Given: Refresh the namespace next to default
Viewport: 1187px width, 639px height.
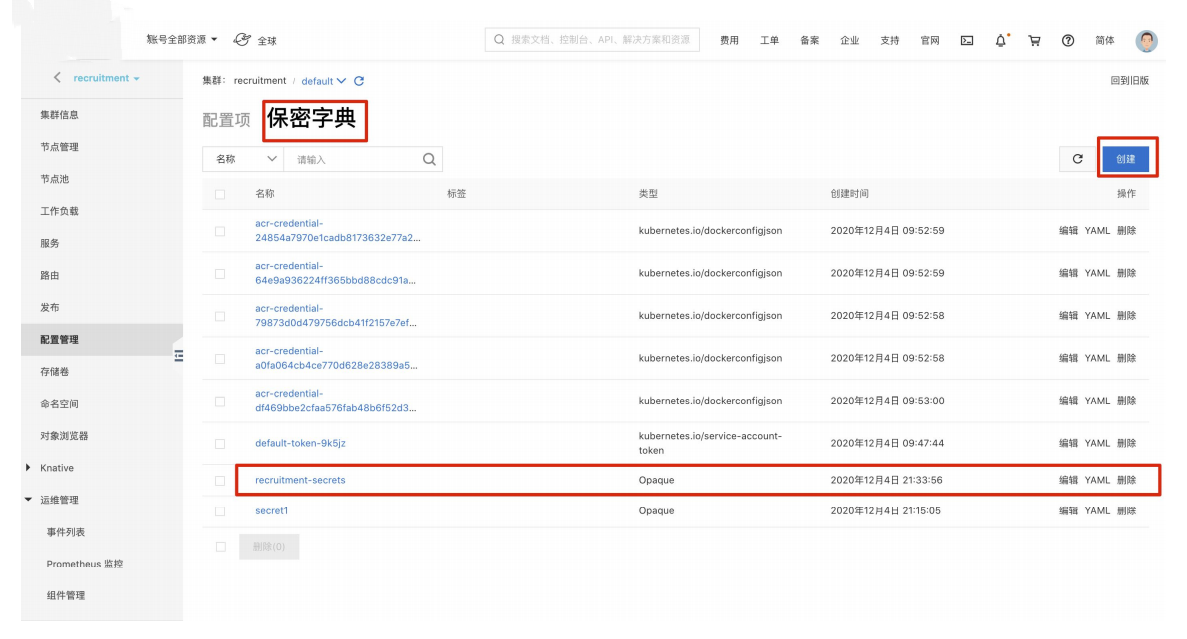Looking at the screenshot, I should click(359, 81).
